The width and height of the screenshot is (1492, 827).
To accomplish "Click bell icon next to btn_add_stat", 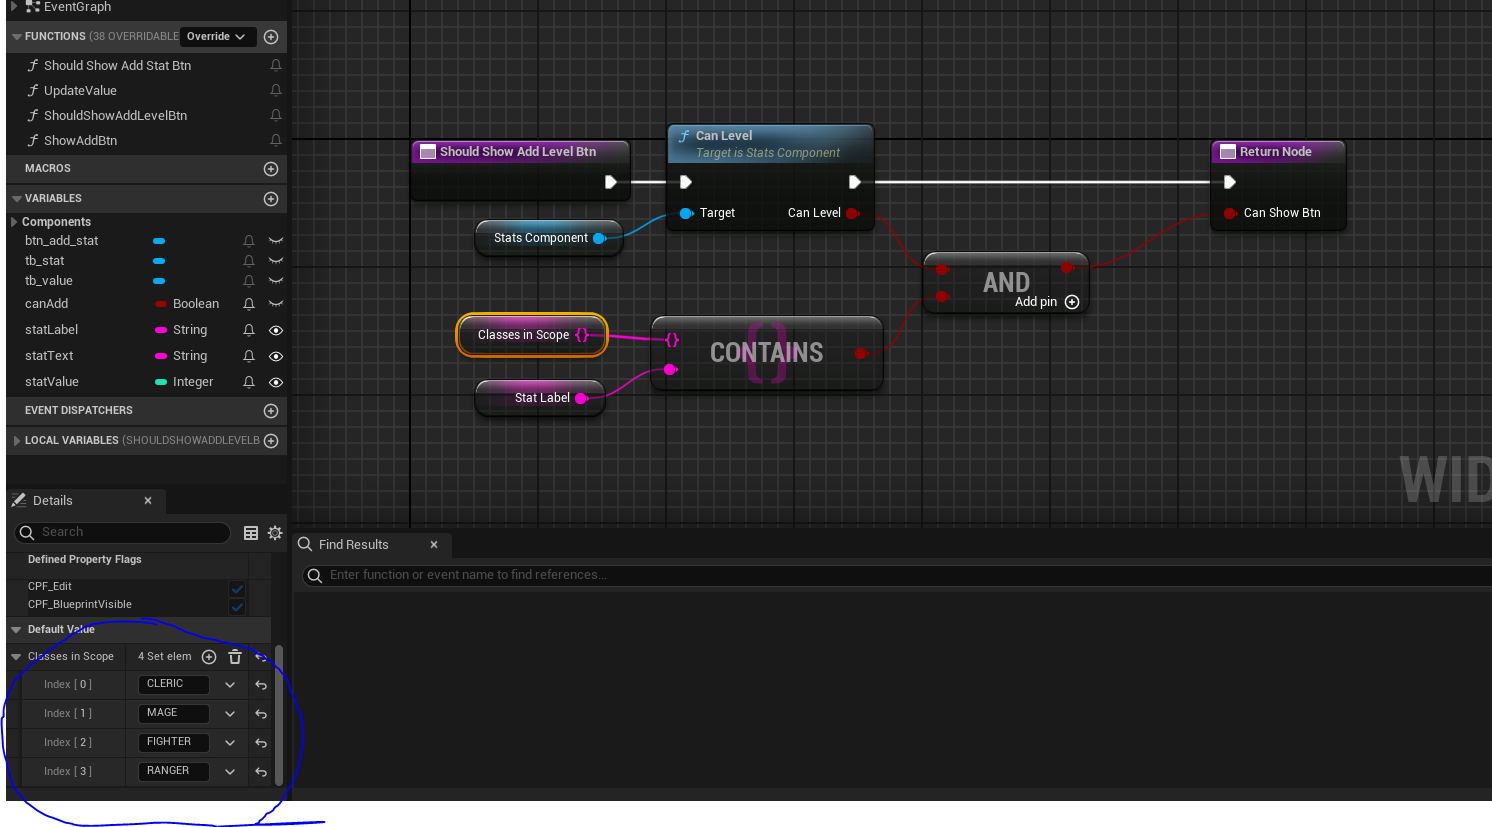I will pyautogui.click(x=249, y=241).
